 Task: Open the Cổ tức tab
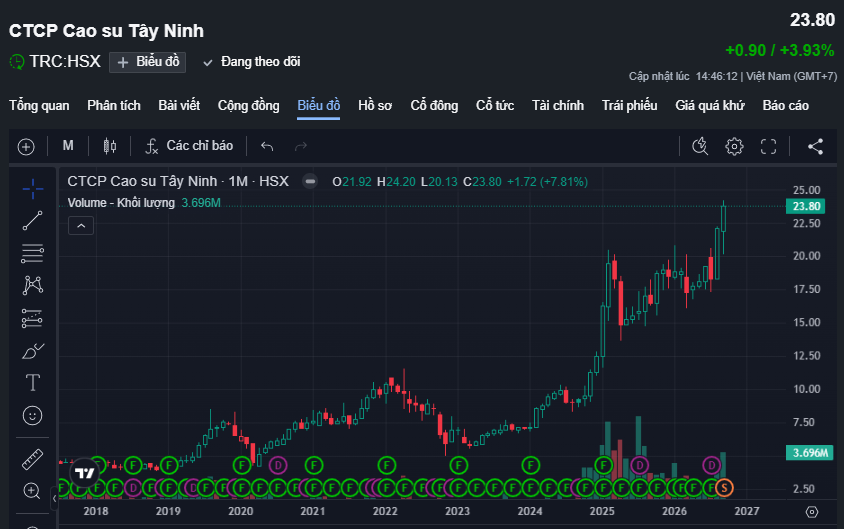[x=495, y=105]
